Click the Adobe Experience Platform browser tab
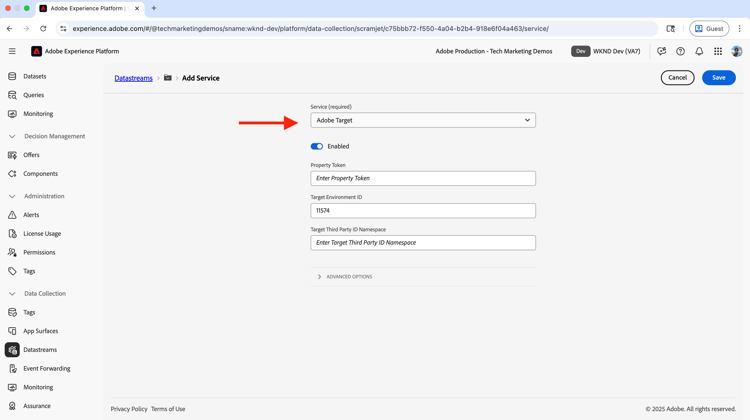Viewport: 750px width, 420px height. [x=90, y=9]
